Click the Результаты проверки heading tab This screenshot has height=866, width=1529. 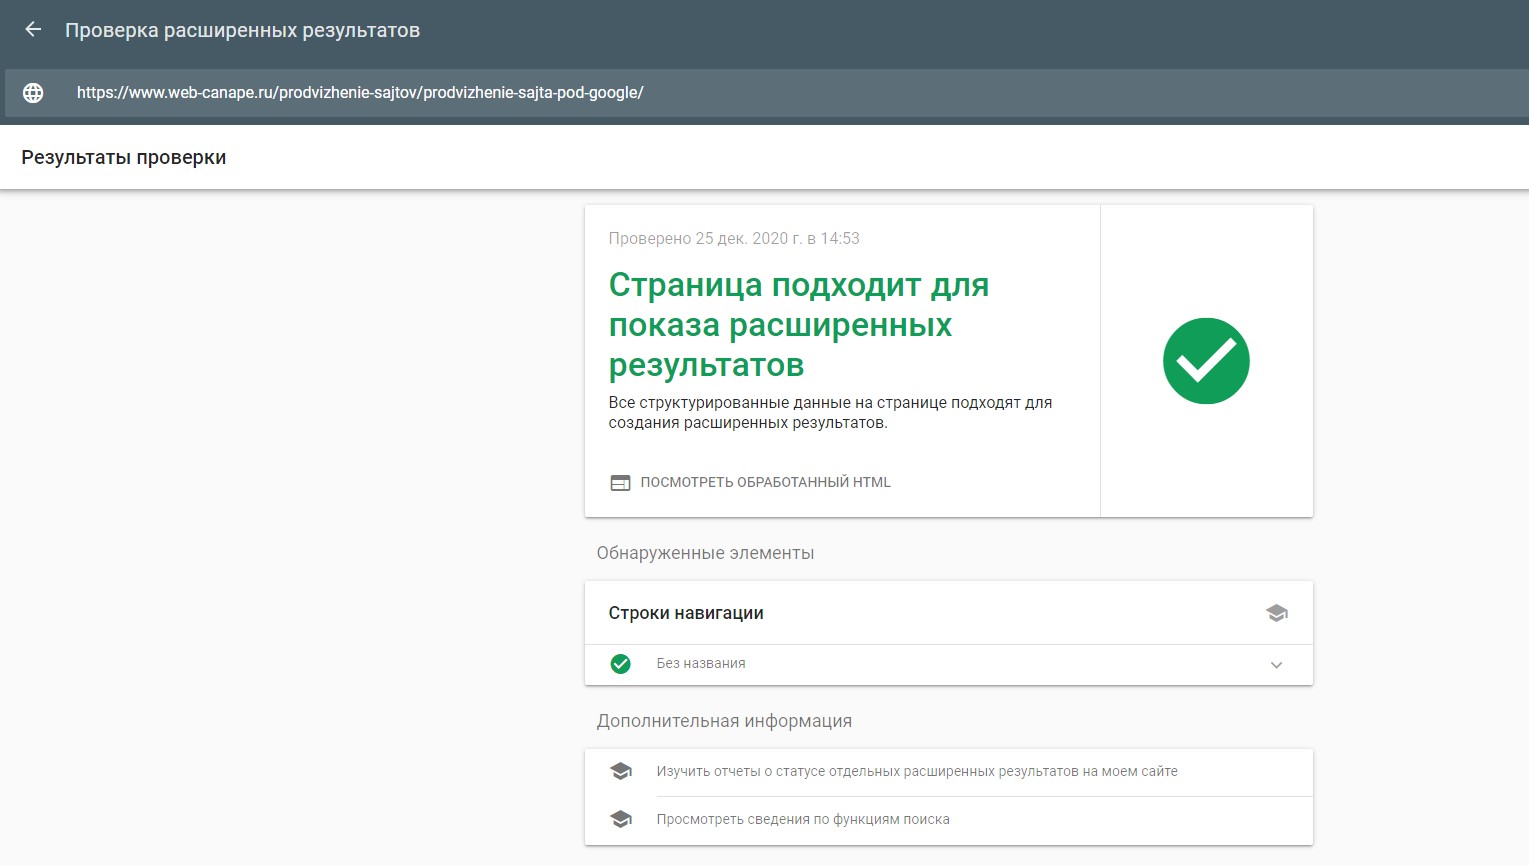coord(123,157)
